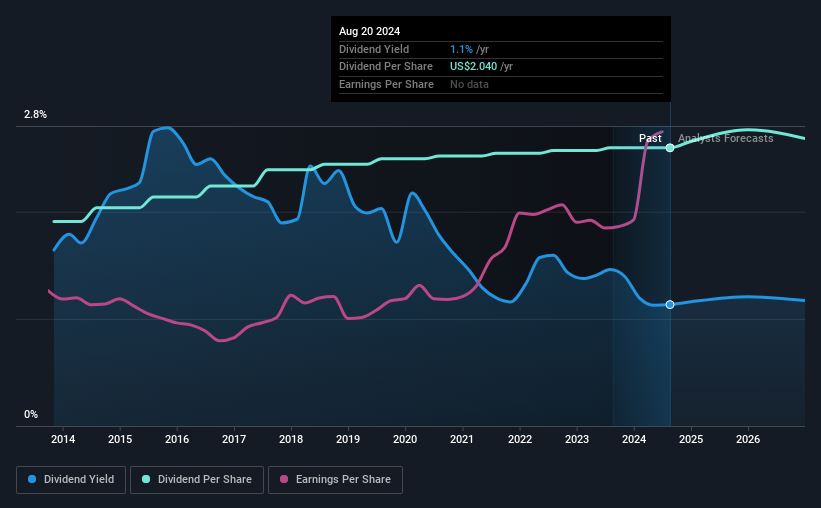Click the 0% y-axis label
The width and height of the screenshot is (821, 508).
pos(31,414)
